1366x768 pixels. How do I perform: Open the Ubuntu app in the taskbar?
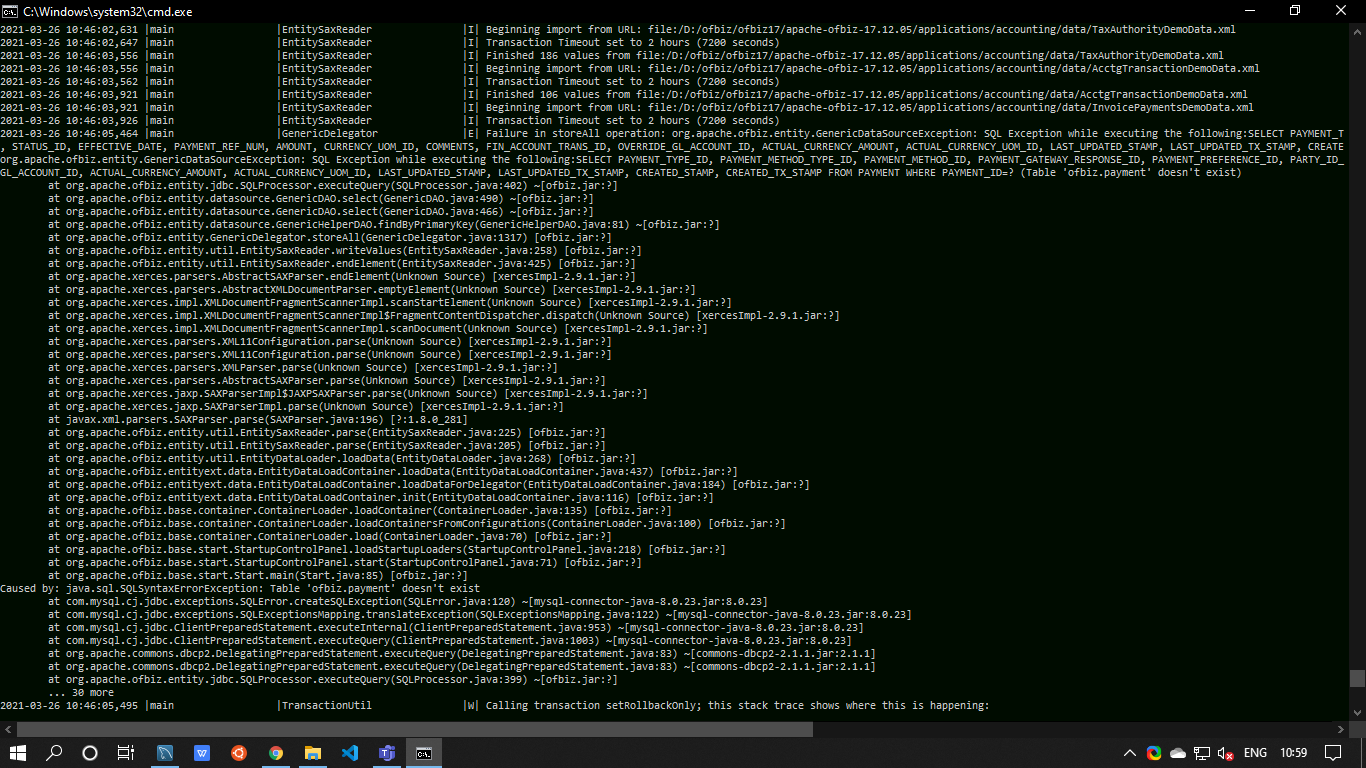point(238,753)
